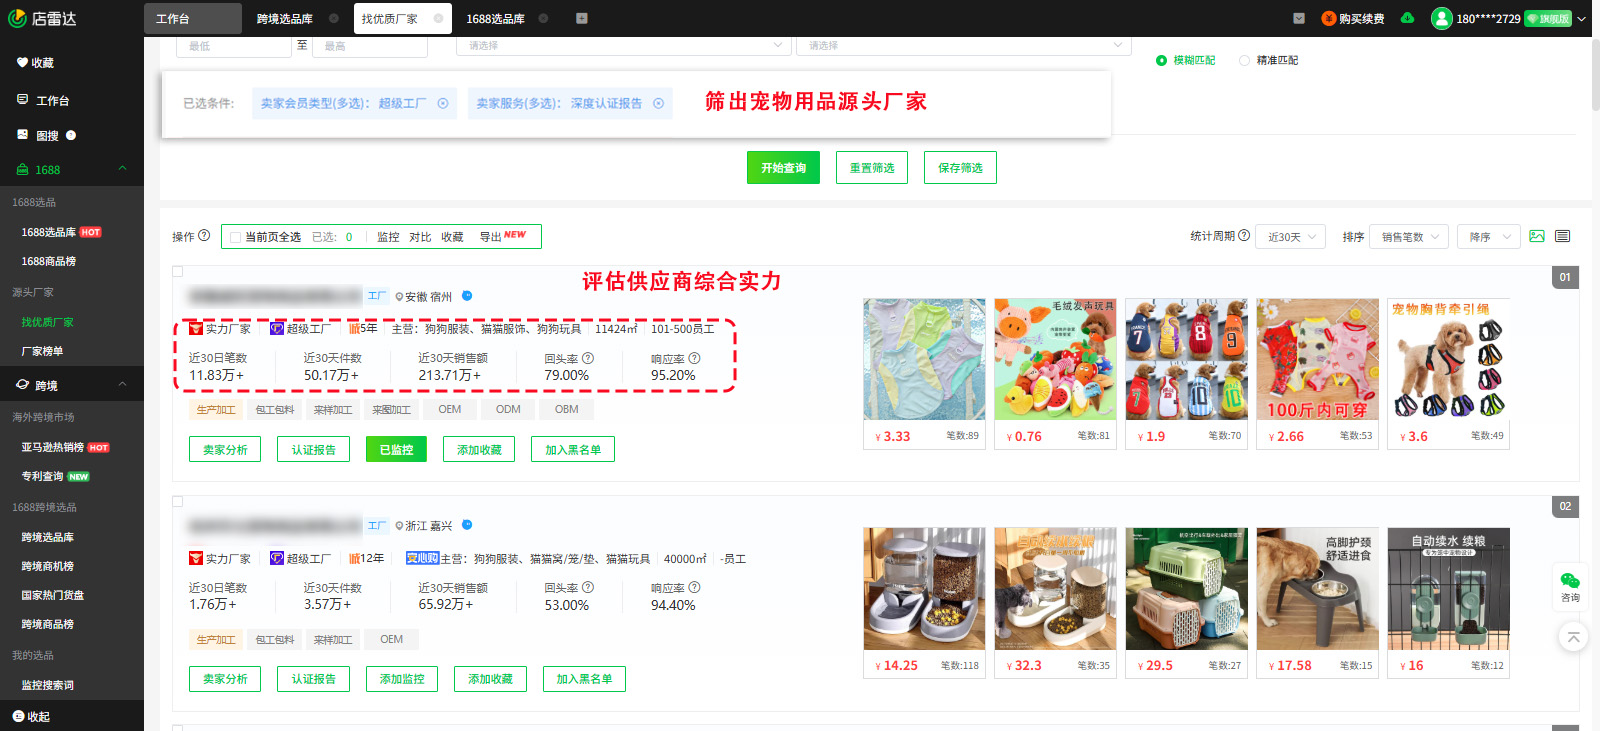Image resolution: width=1600 pixels, height=731 pixels.
Task: Switch to the 跨境选品库 top tab
Action: point(285,18)
